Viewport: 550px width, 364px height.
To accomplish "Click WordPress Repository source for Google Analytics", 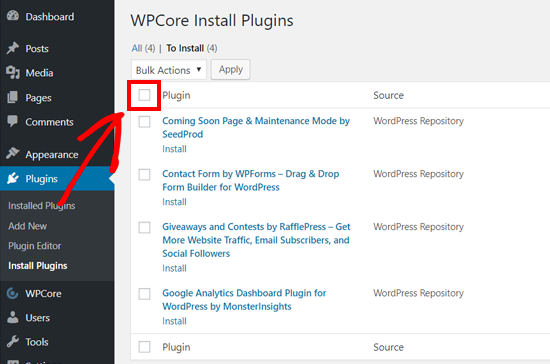I will (x=418, y=293).
